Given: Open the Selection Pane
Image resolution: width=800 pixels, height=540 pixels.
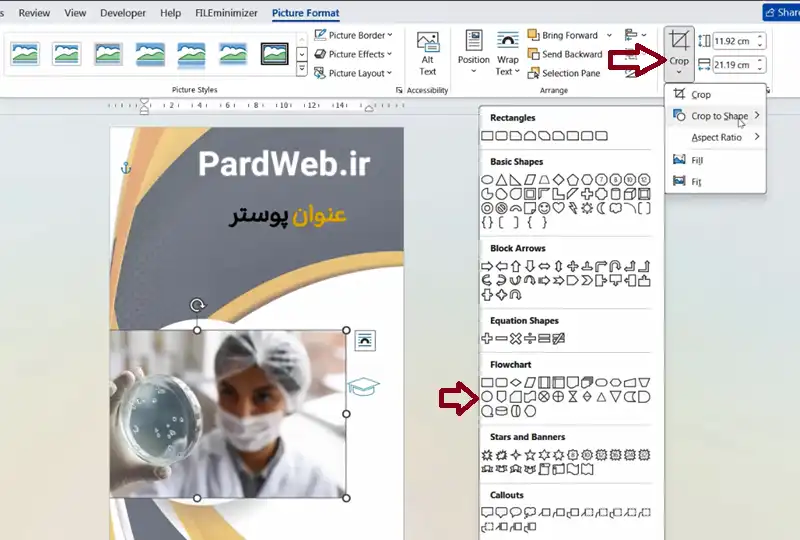Looking at the screenshot, I should [x=564, y=73].
